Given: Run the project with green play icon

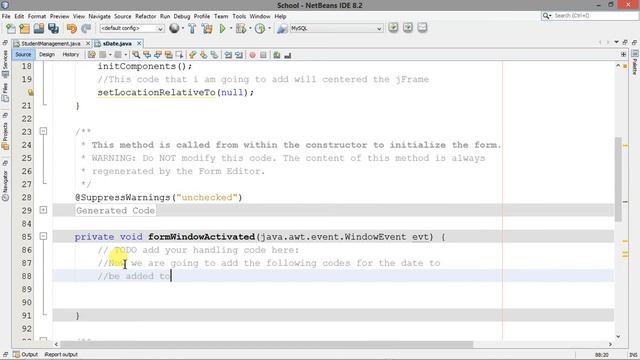Looking at the screenshot, I should [222, 29].
